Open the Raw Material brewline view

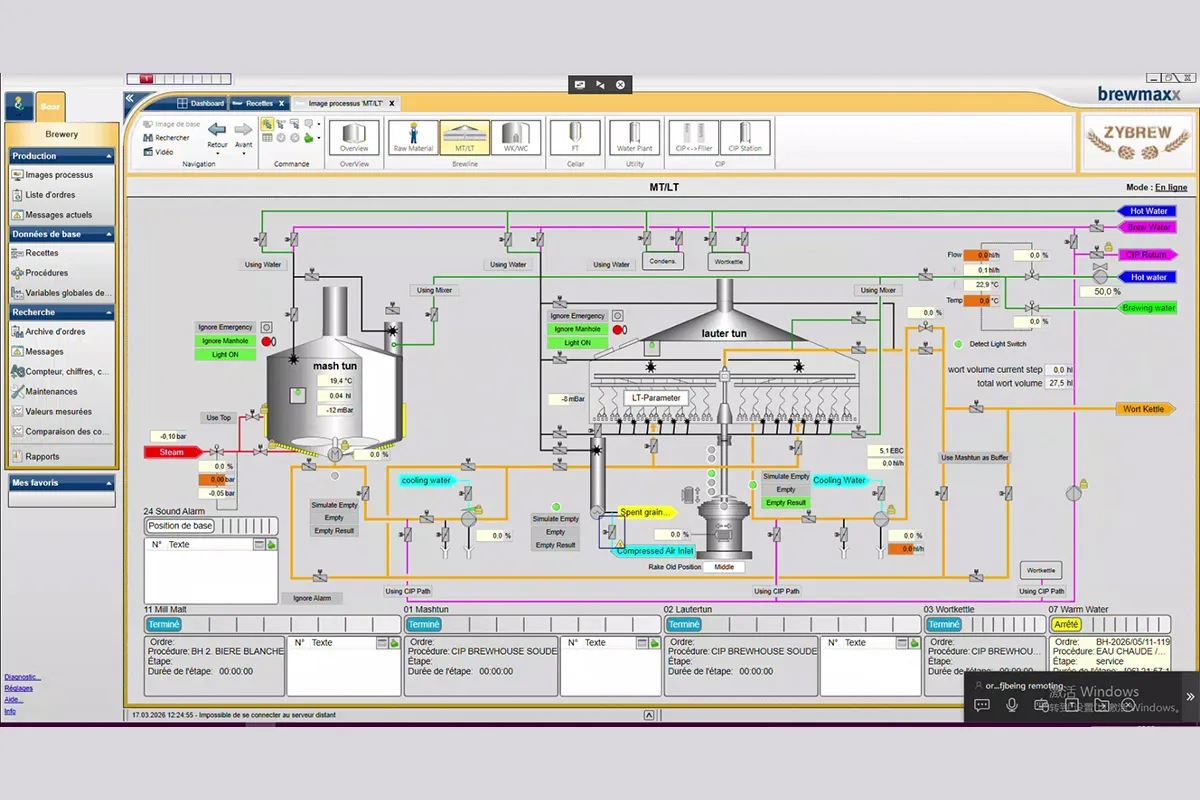coord(413,137)
